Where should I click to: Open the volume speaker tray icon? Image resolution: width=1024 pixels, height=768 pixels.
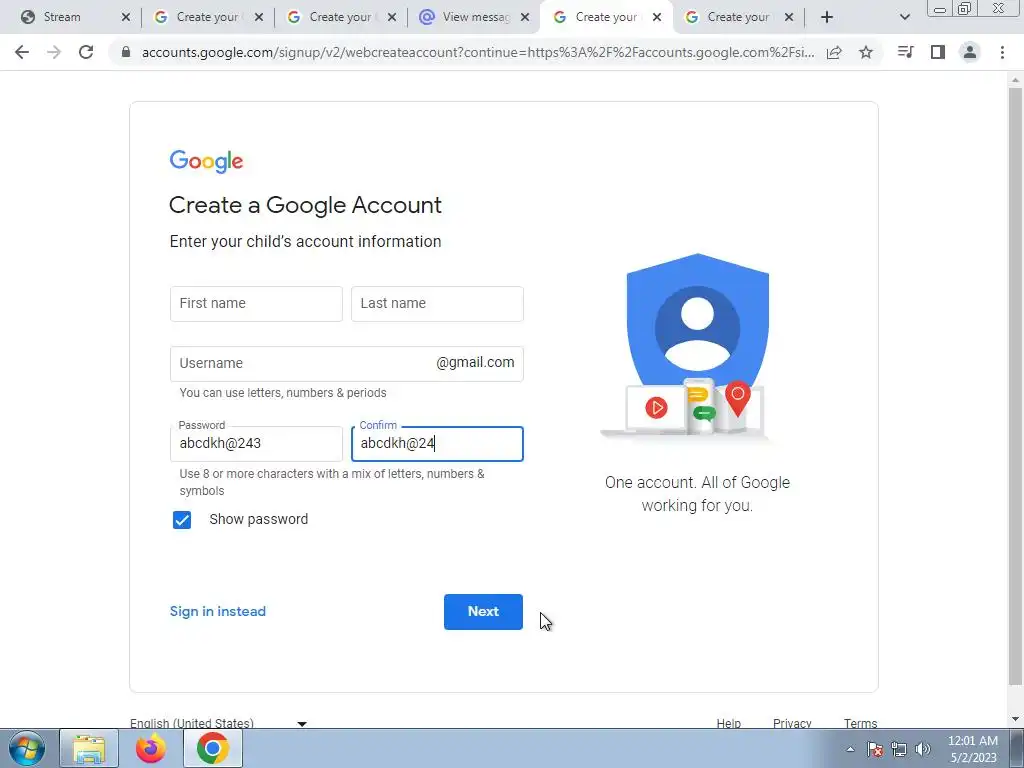click(x=923, y=750)
